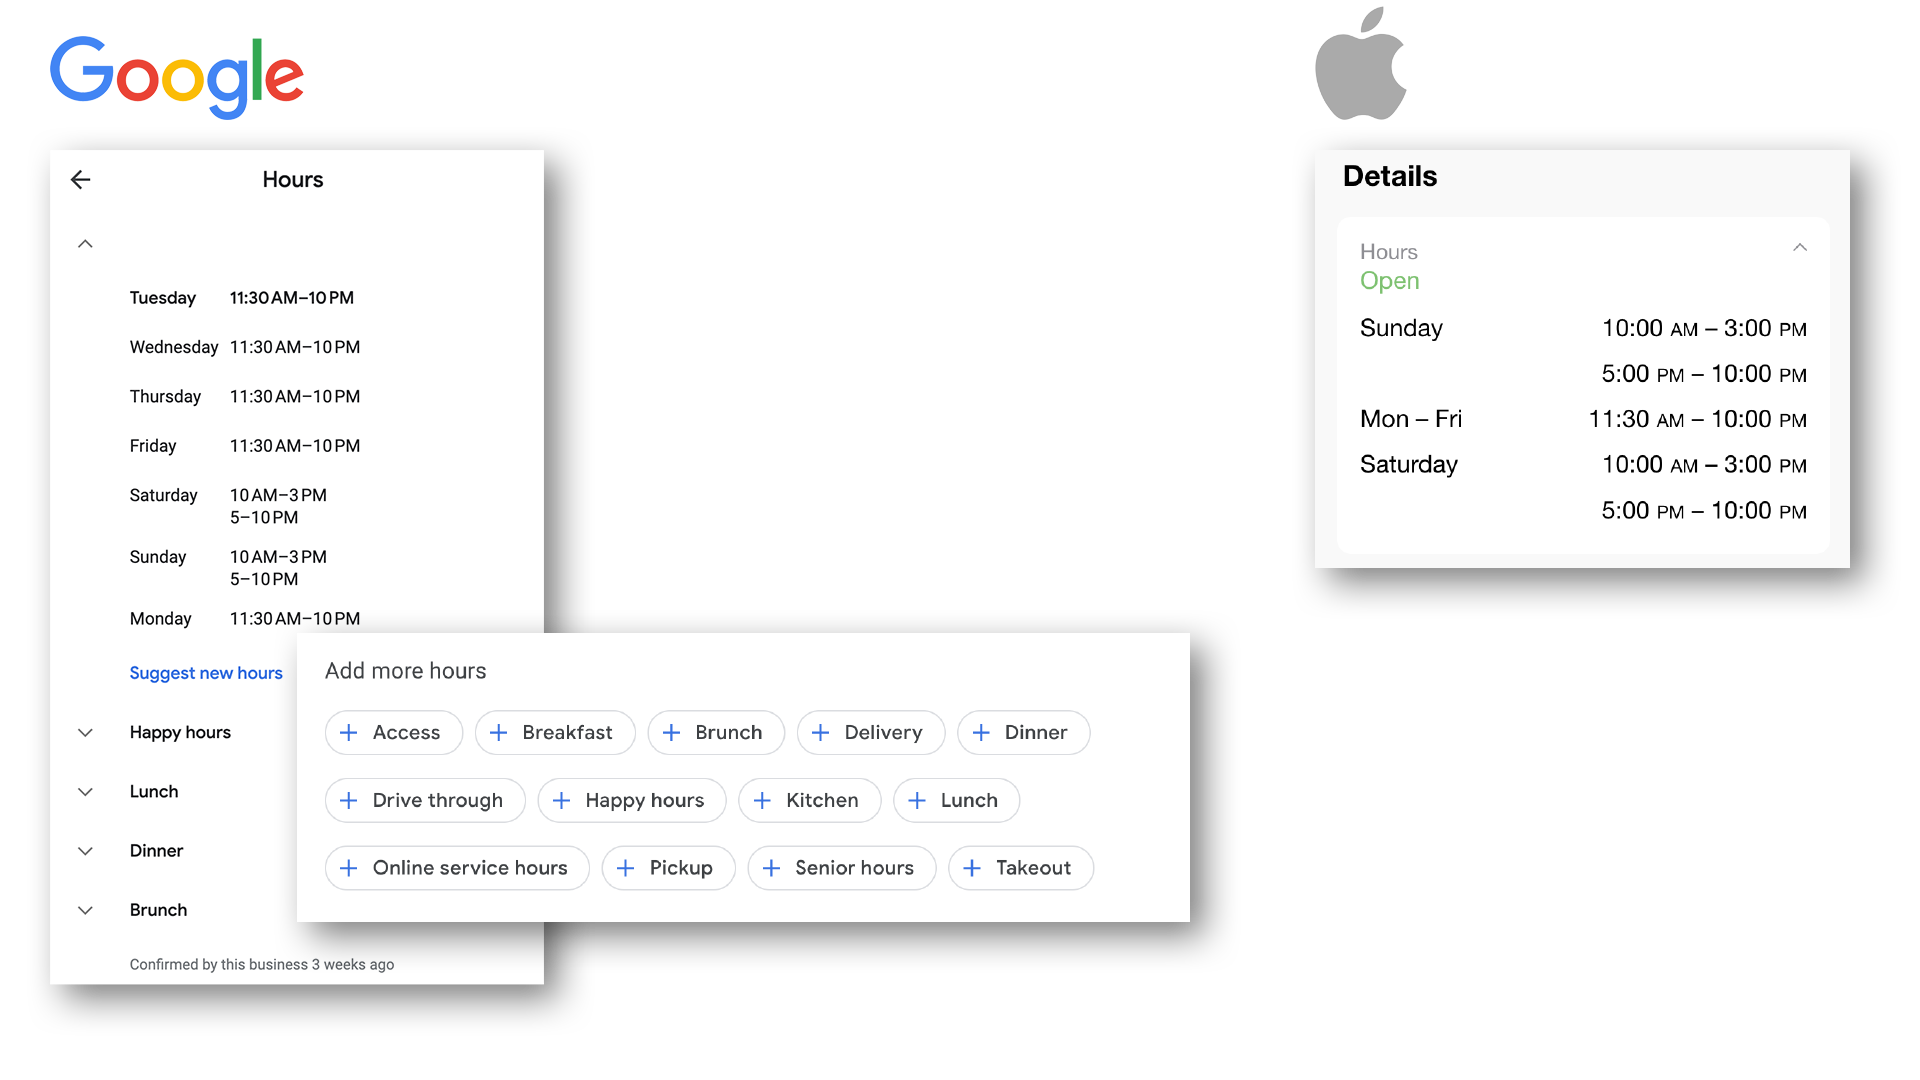This screenshot has height=1080, width=1920.
Task: Expand the Dinner section
Action: [x=84, y=849]
